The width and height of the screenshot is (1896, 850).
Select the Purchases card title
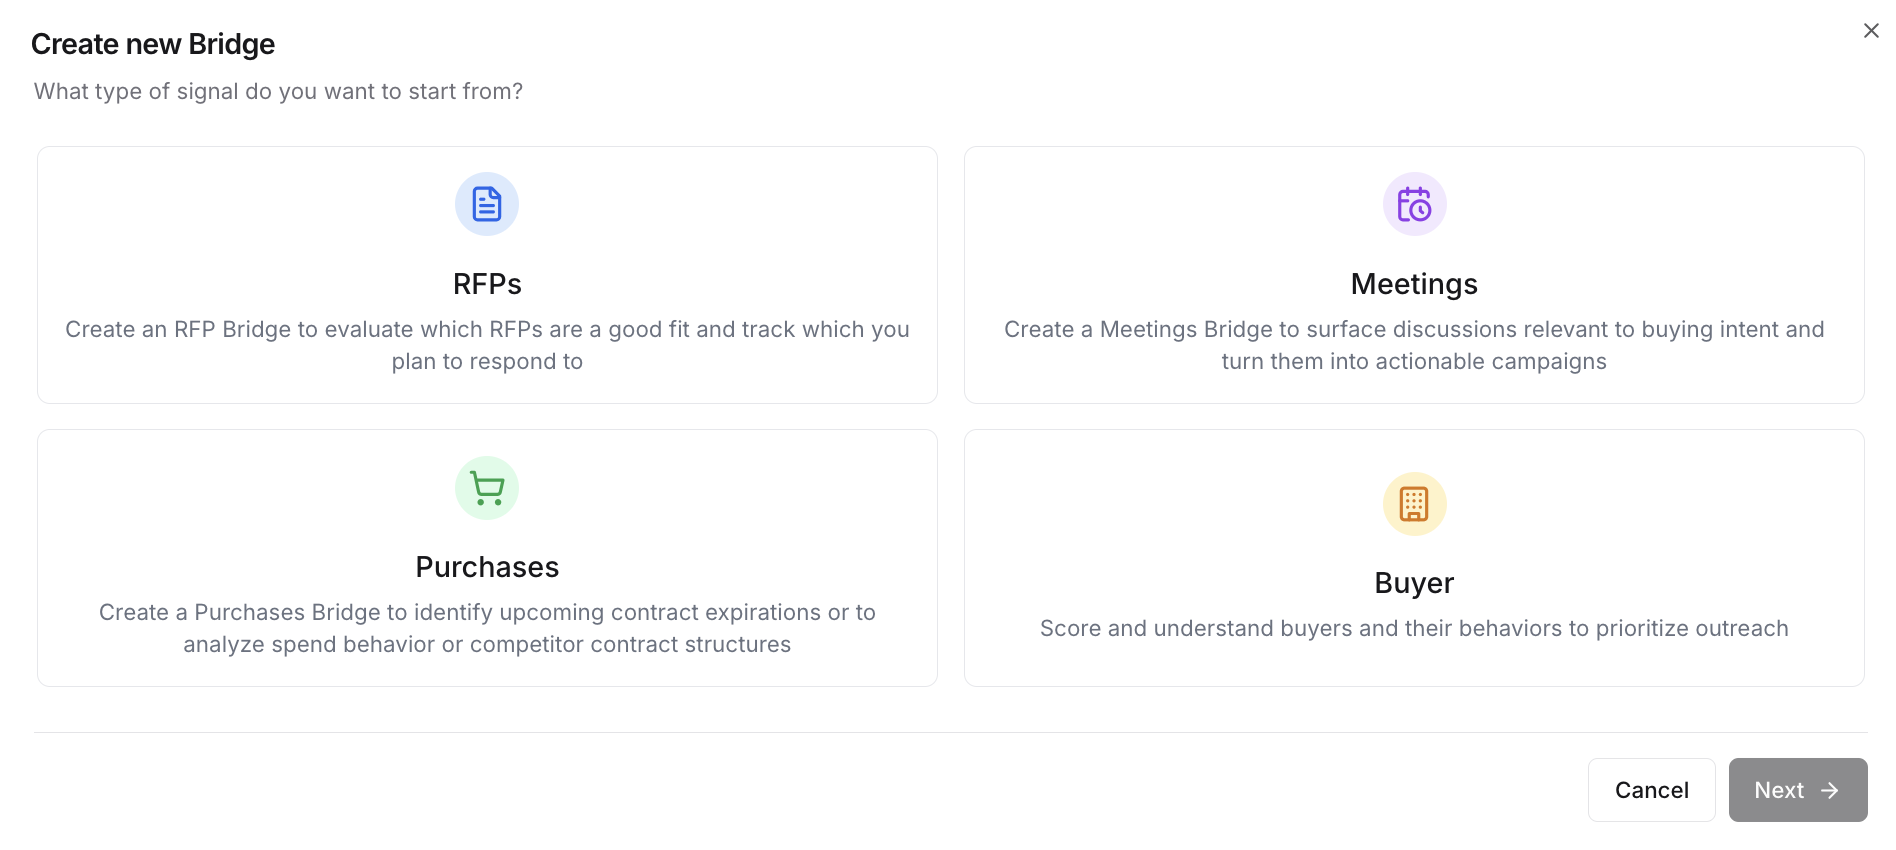[487, 567]
